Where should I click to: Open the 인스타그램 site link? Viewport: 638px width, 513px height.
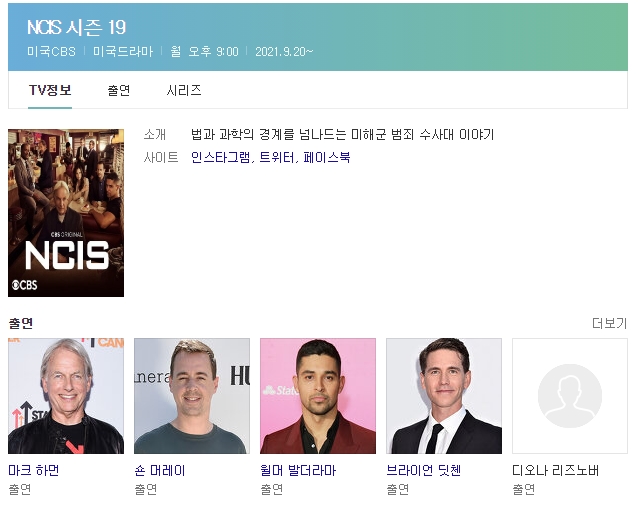pyautogui.click(x=221, y=157)
